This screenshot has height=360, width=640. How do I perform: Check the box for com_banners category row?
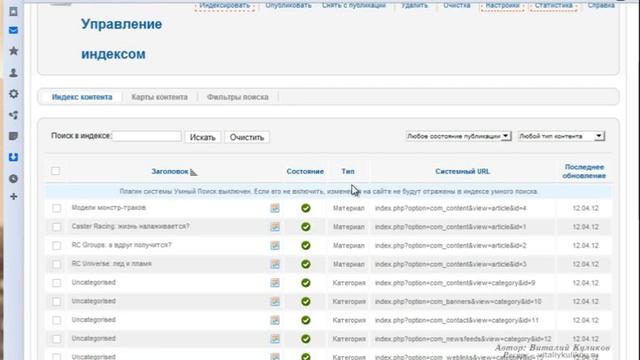pos(56,302)
